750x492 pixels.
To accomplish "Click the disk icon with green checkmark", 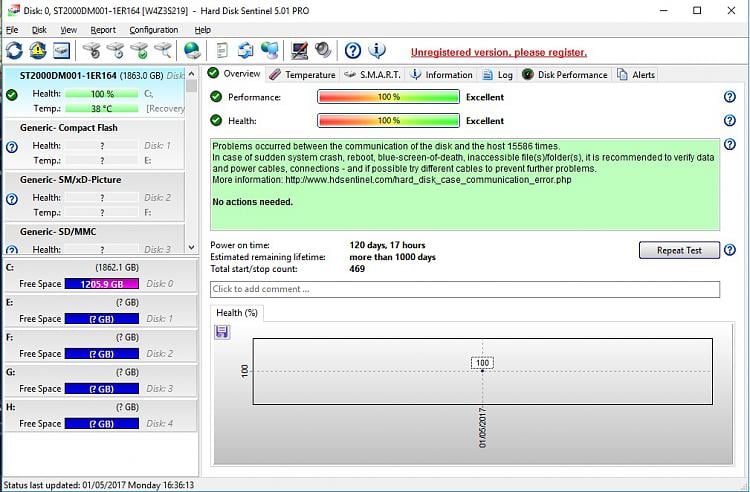I will [x=139, y=50].
